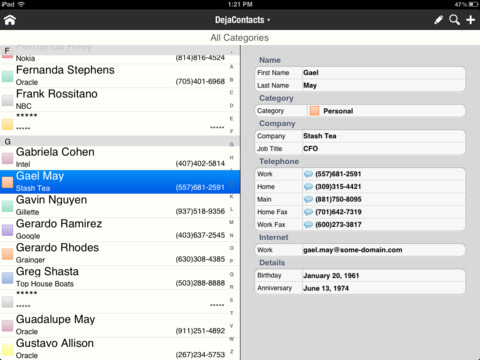Tap bubble icon next to Home Fax number
Viewport: 480px width, 360px height.
pyautogui.click(x=308, y=212)
